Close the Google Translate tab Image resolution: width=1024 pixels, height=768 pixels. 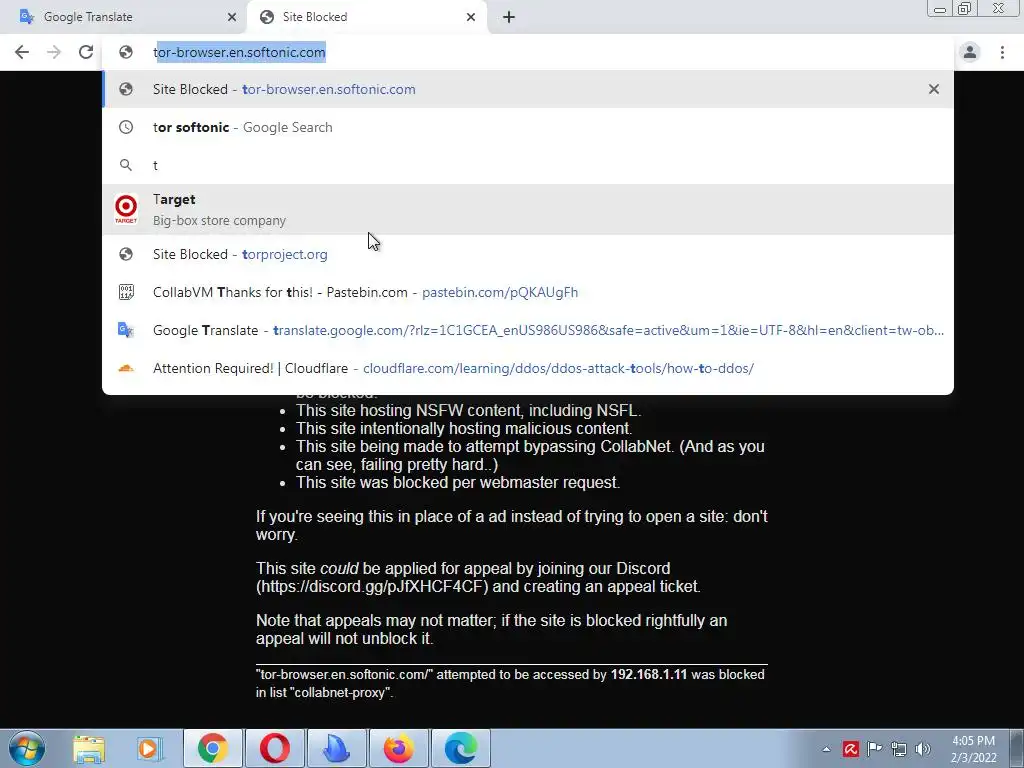[232, 17]
